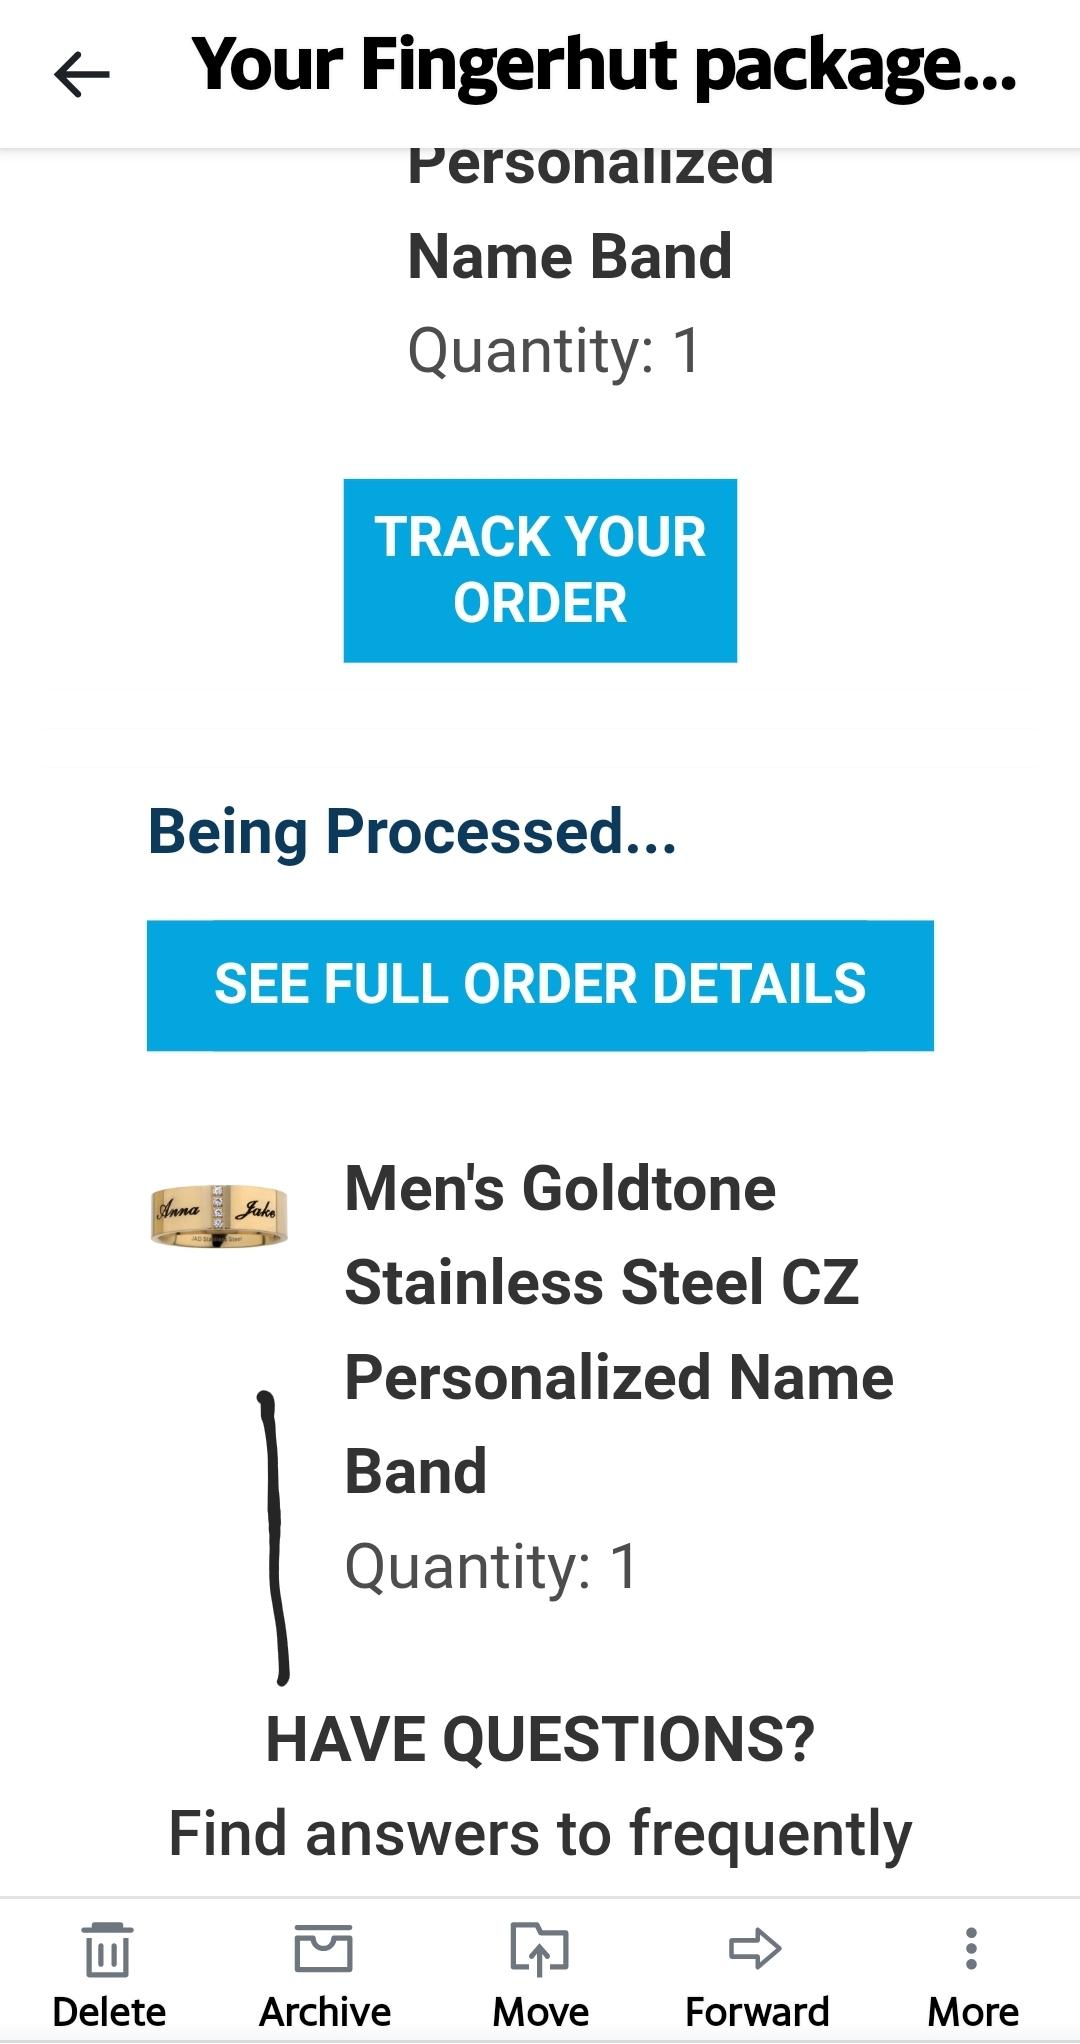1080x2044 pixels.
Task: Forward the email using the arrow icon
Action: coord(756,1948)
